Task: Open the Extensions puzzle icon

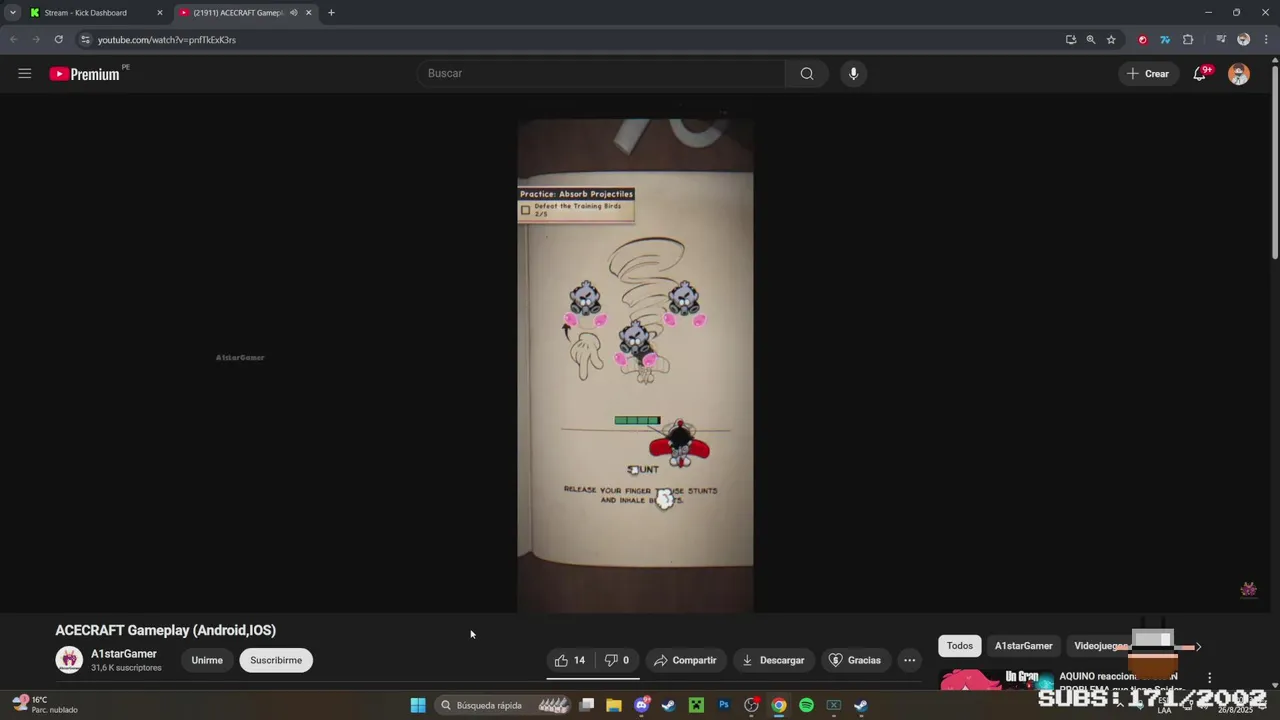Action: tap(1188, 40)
